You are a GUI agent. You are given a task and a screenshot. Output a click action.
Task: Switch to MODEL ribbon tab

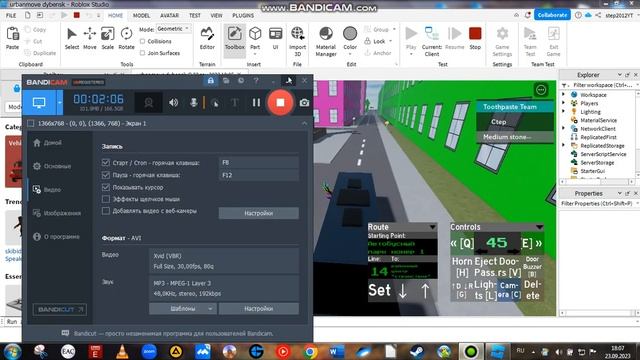point(141,16)
